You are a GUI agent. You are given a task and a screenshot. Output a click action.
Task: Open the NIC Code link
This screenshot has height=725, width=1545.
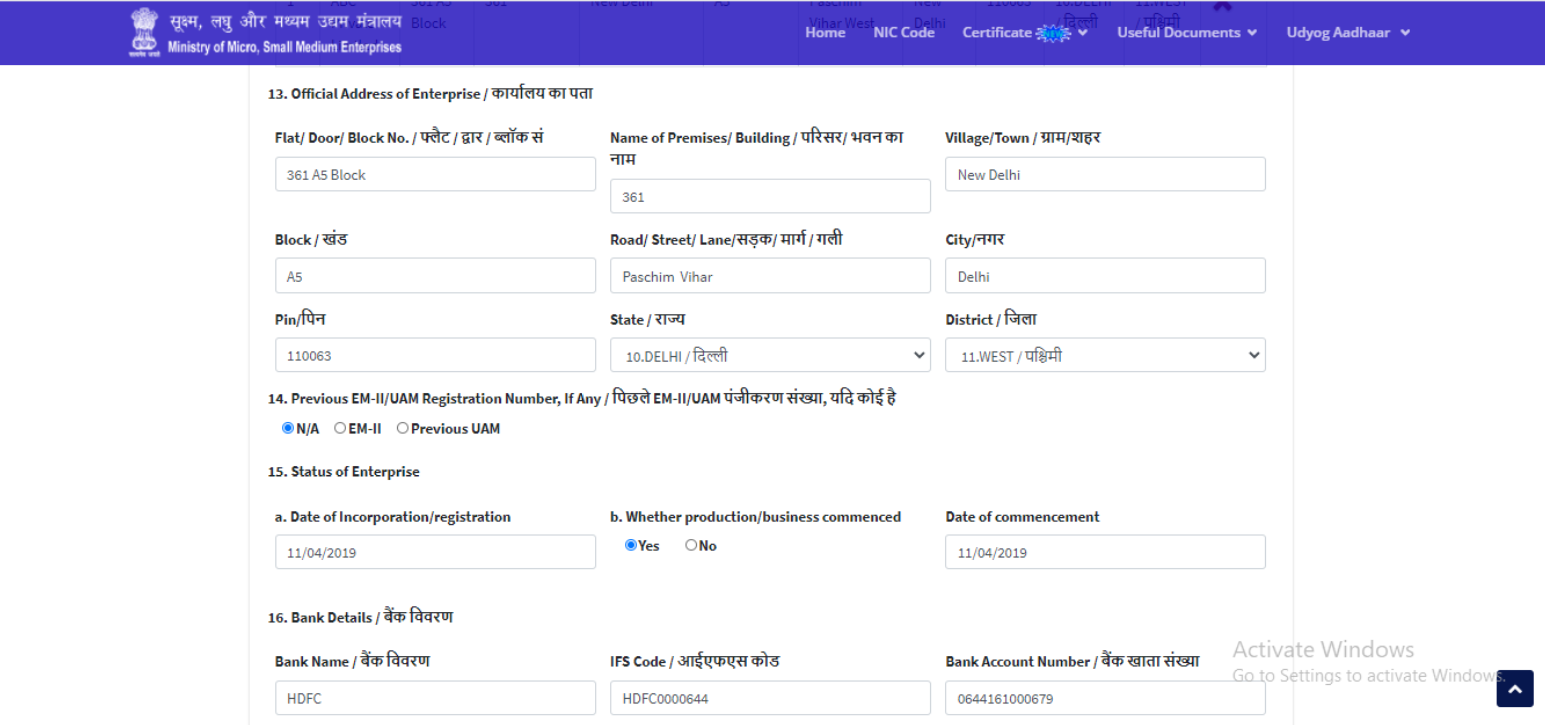pyautogui.click(x=904, y=33)
